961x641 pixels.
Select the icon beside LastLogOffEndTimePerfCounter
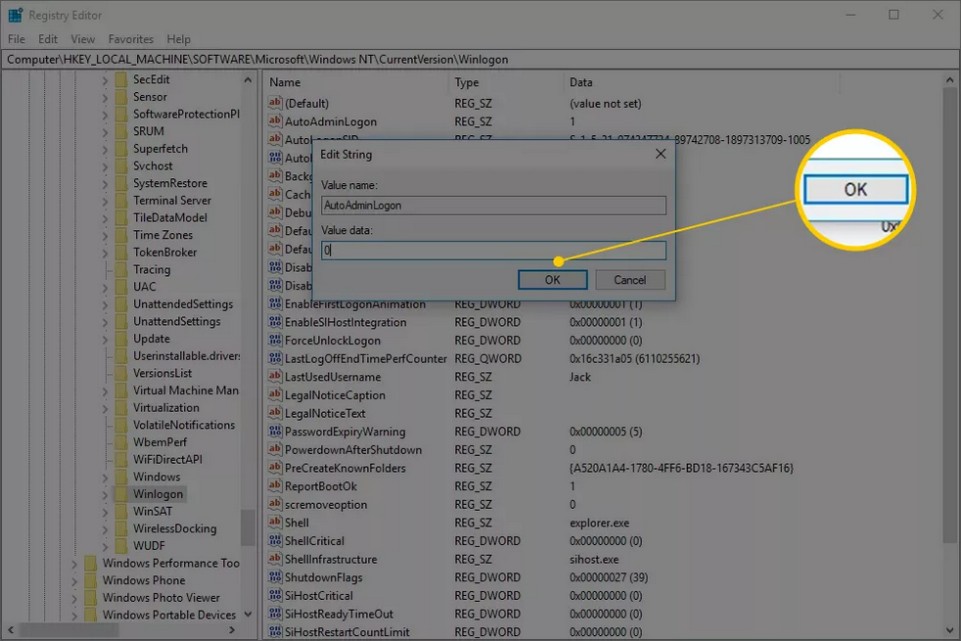(275, 358)
